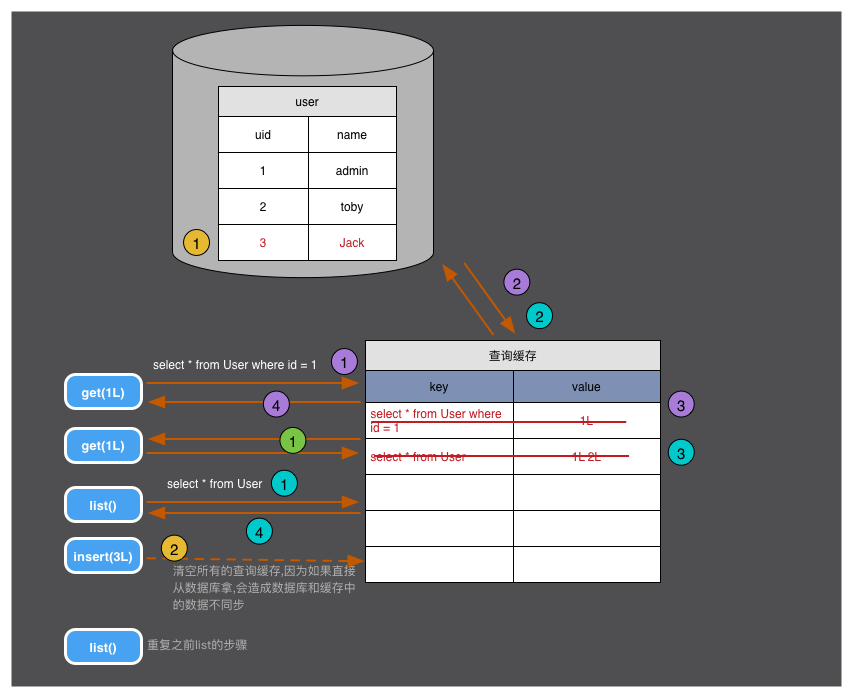Viewport: 853px width, 697px height.
Task: Select the "admin" cell in user table
Action: point(352,171)
